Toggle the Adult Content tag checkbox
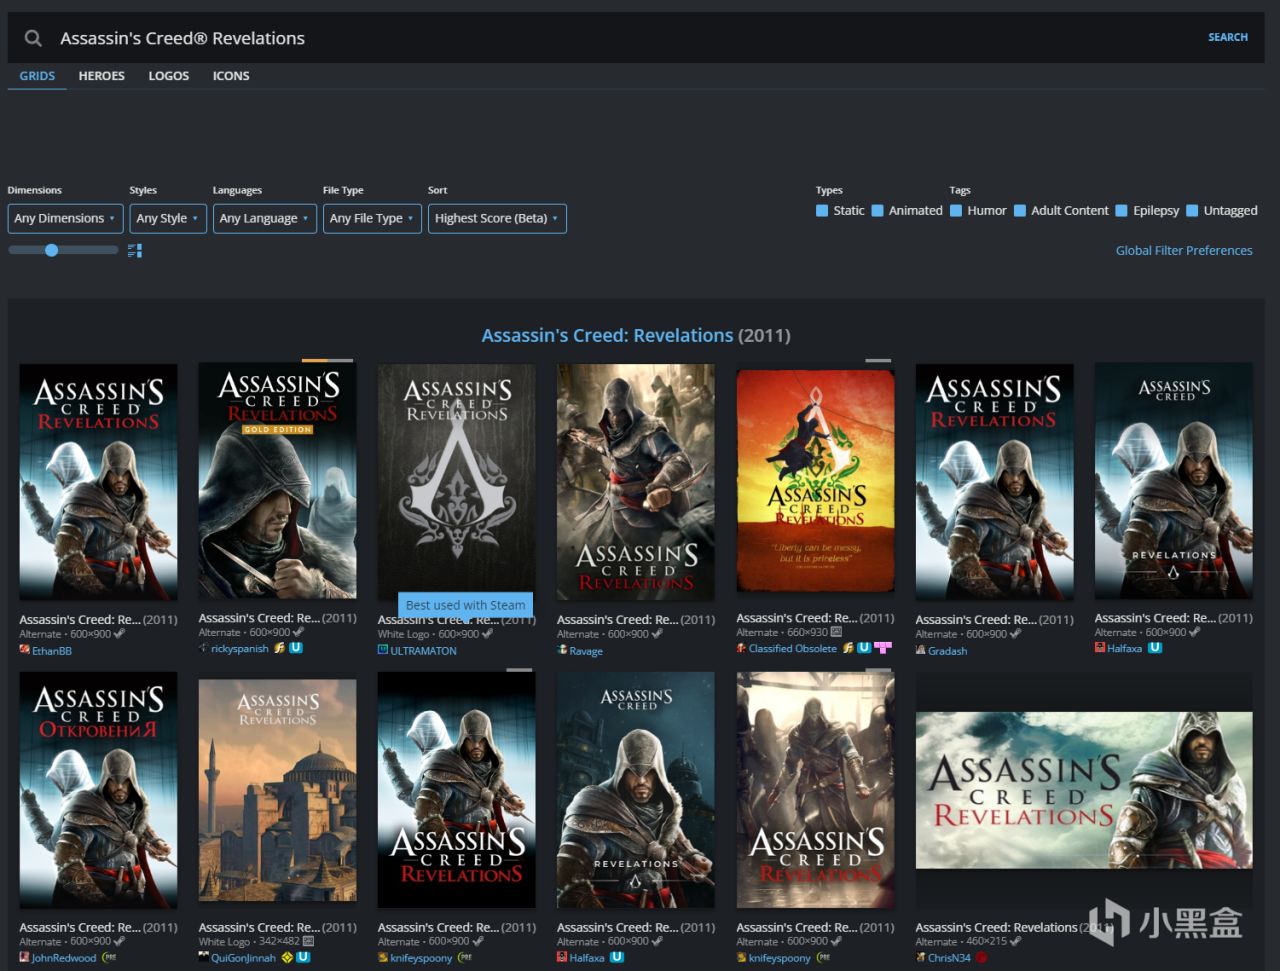Screen dimensions: 1280x971 click(1020, 211)
